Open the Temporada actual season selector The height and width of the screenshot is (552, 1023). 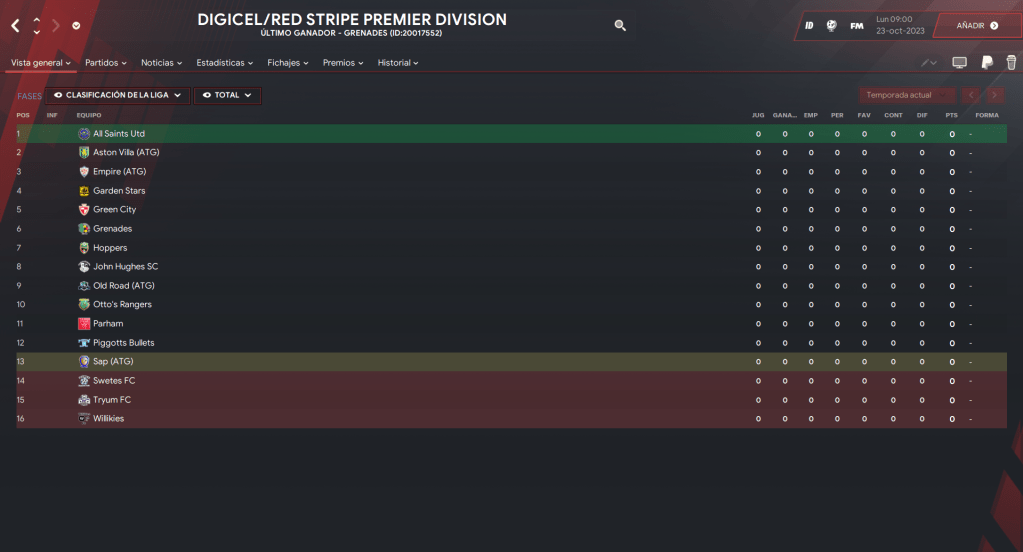click(905, 95)
